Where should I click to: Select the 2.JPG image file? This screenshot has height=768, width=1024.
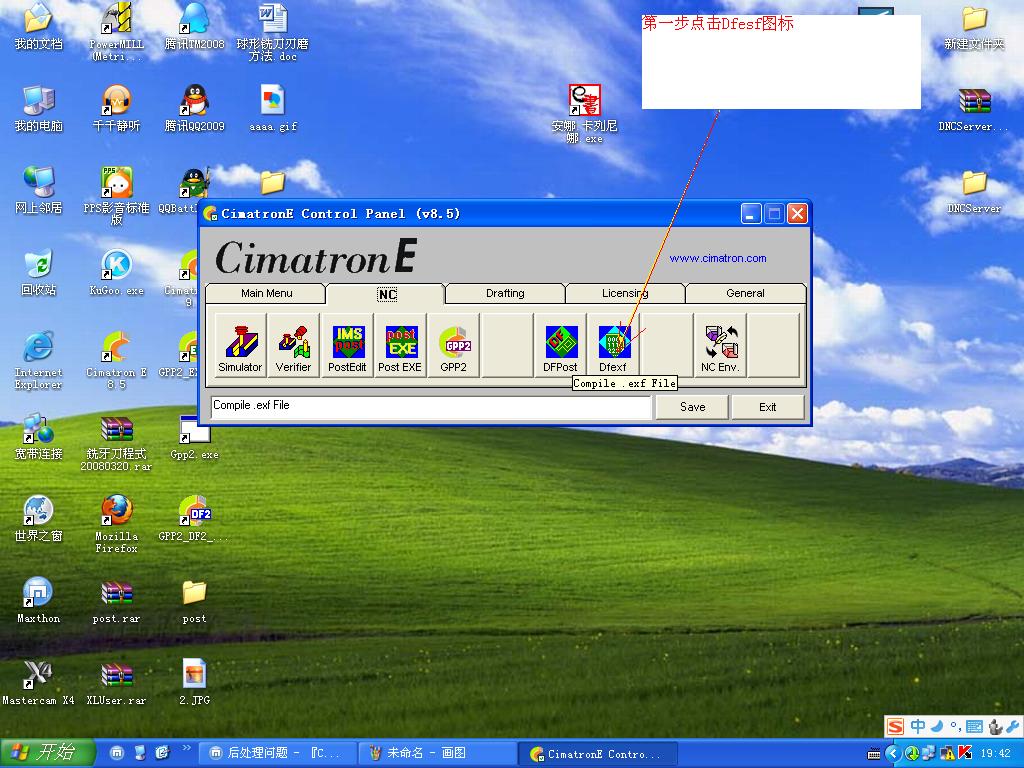pos(195,682)
